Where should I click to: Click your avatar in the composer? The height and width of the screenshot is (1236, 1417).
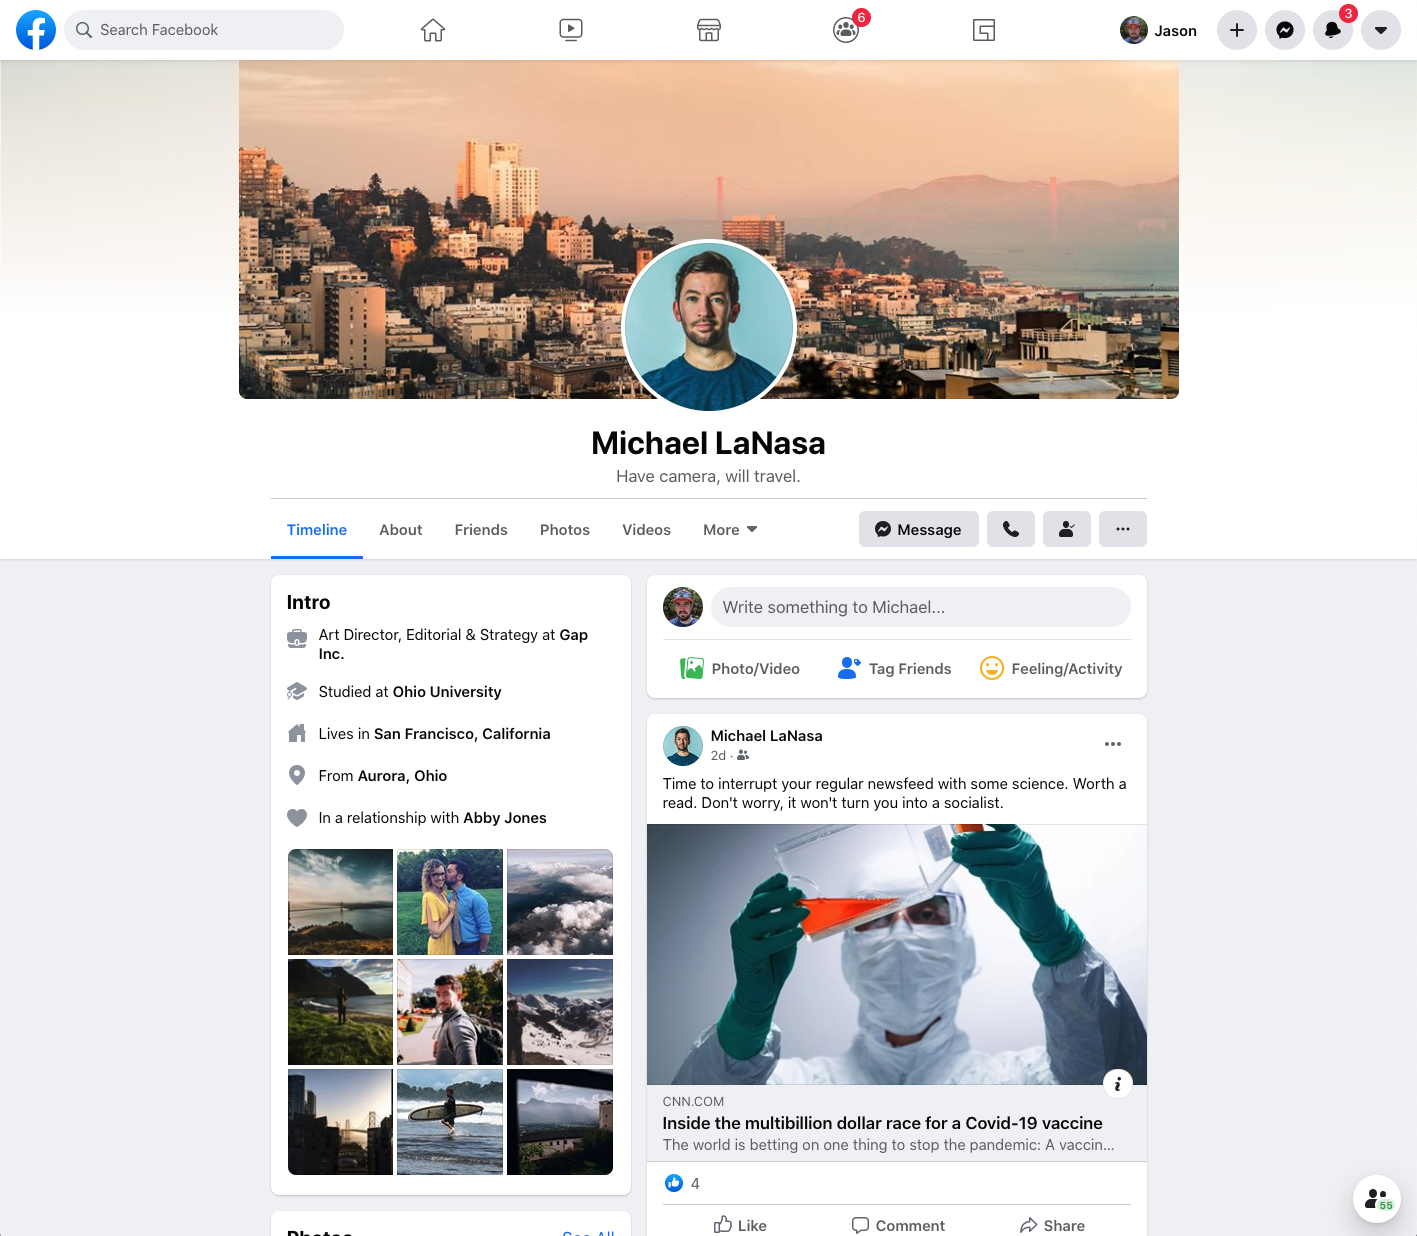[683, 607]
